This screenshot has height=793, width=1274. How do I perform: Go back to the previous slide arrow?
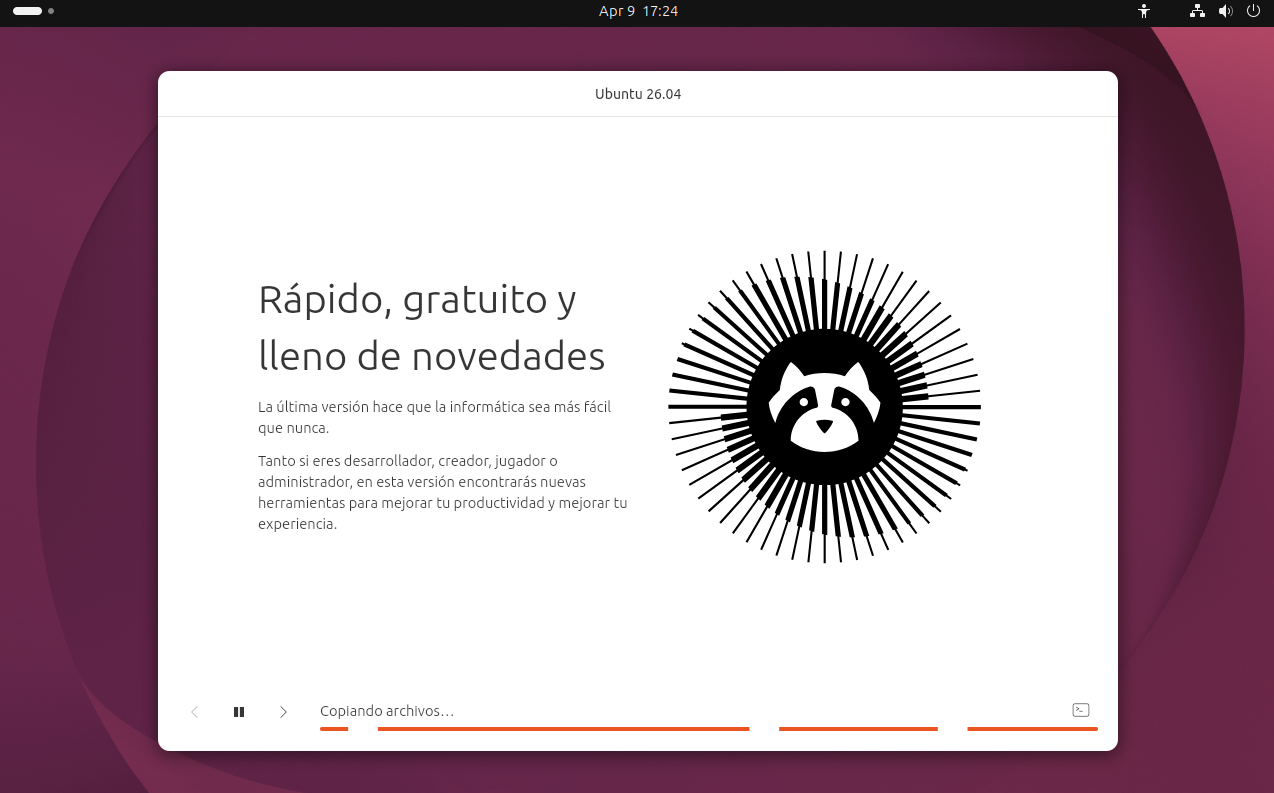[195, 712]
